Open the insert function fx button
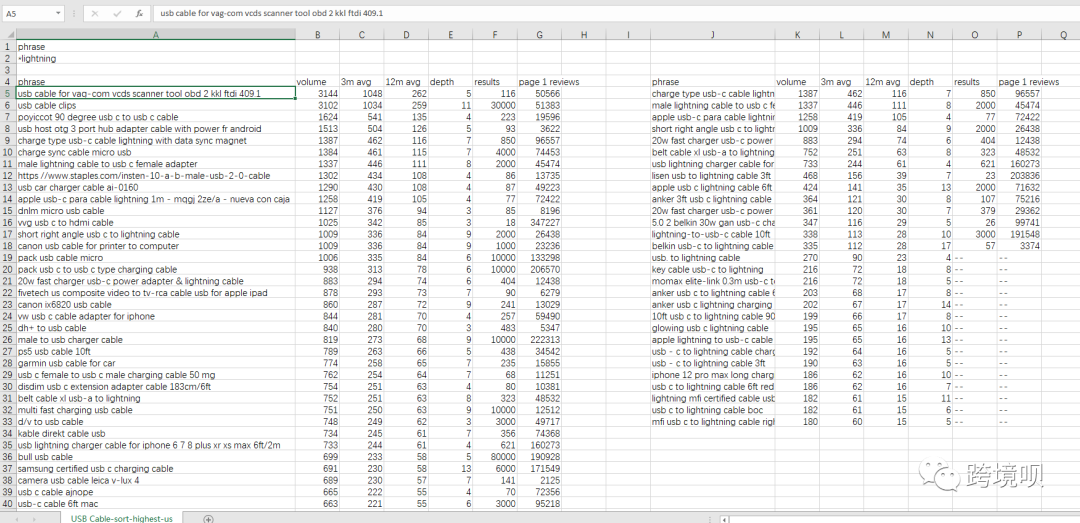 139,13
